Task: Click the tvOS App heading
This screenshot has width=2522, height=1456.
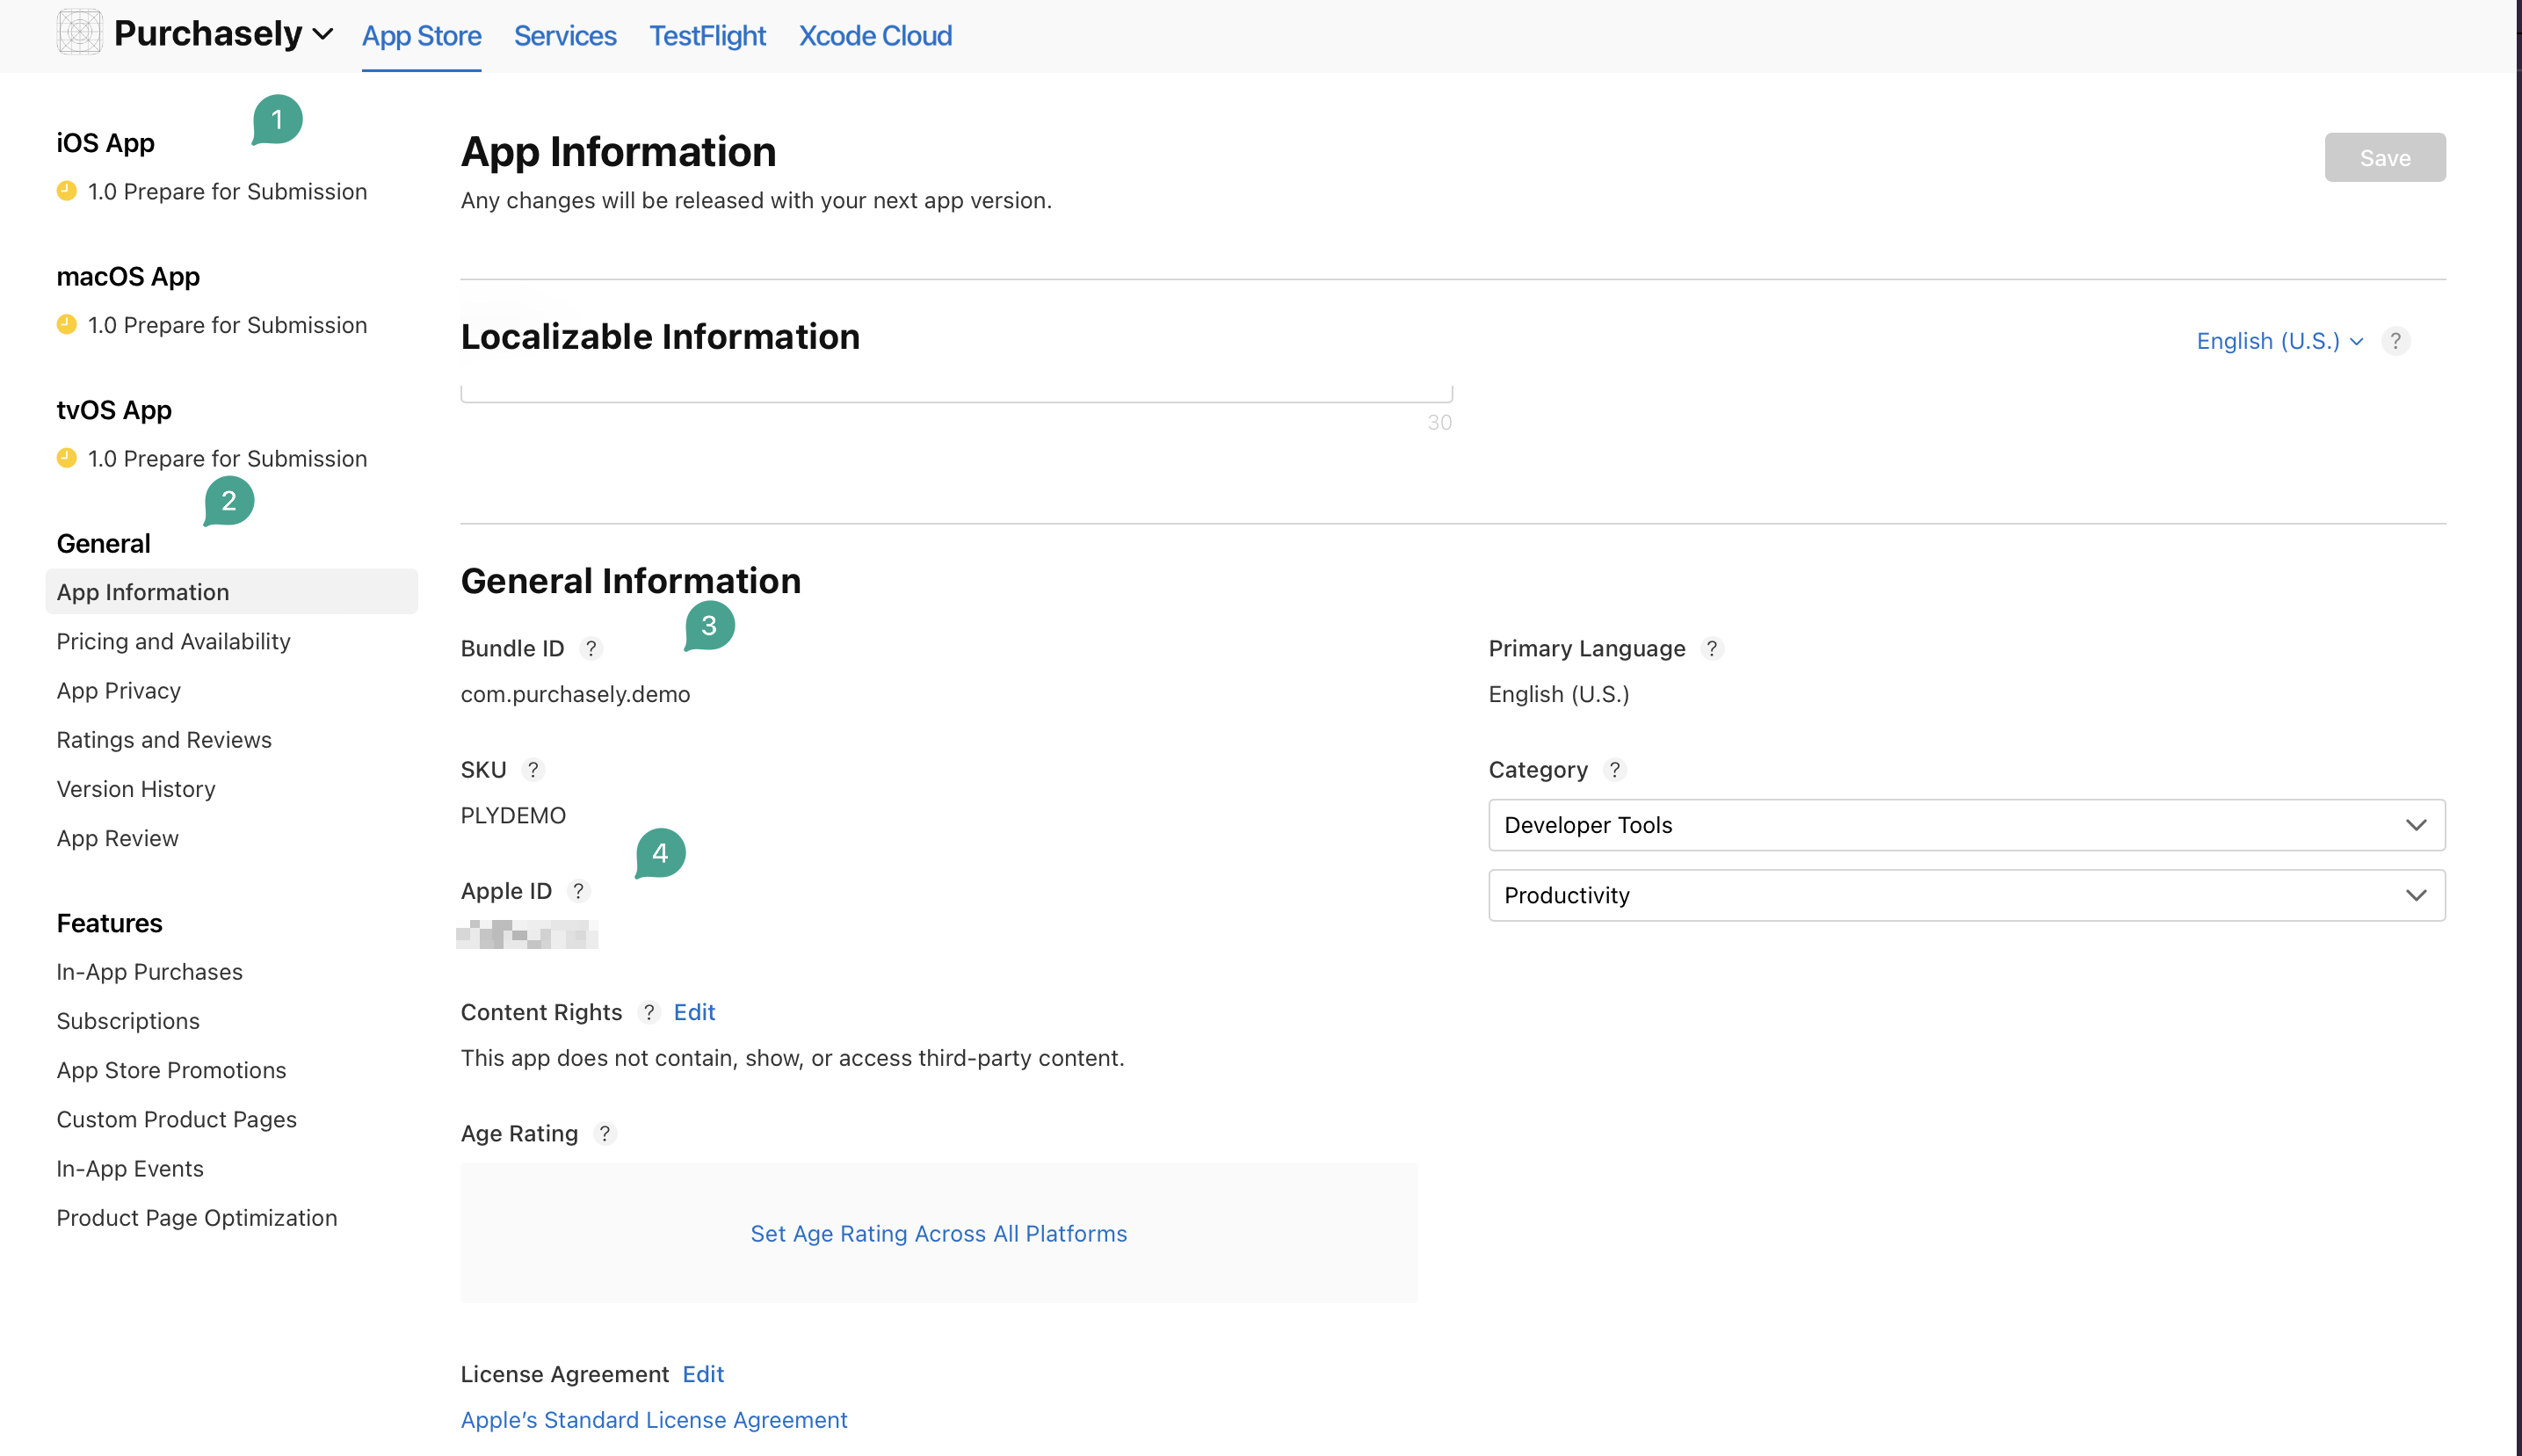Action: 114,410
